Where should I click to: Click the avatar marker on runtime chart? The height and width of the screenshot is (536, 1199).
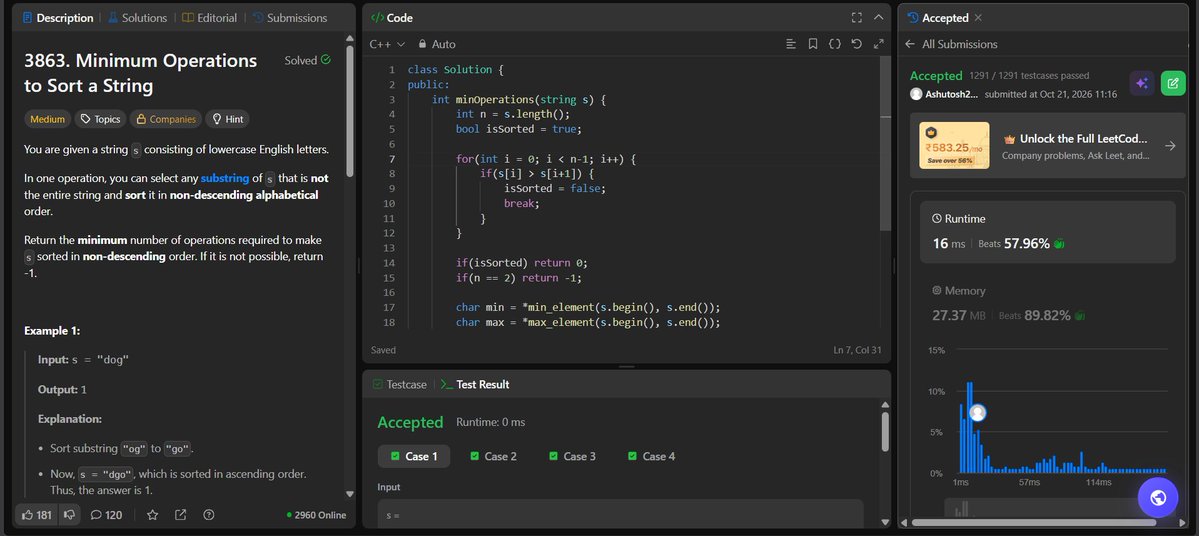tap(977, 413)
